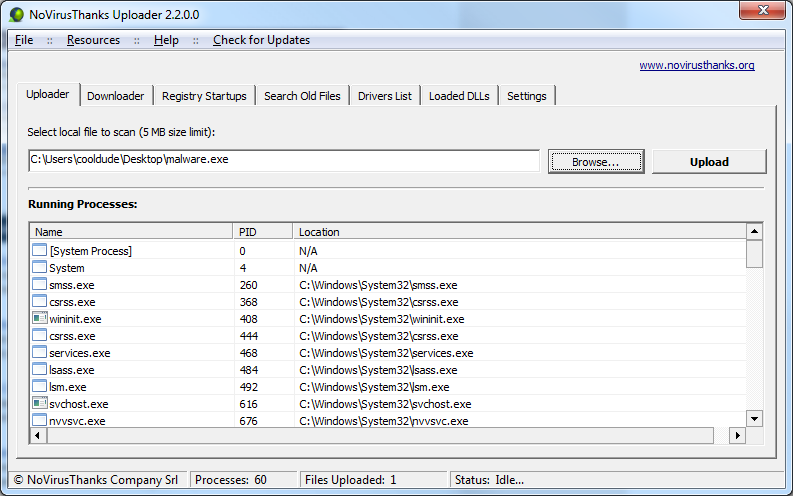This screenshot has height=496, width=793.
Task: Click the Upload button
Action: pos(708,162)
